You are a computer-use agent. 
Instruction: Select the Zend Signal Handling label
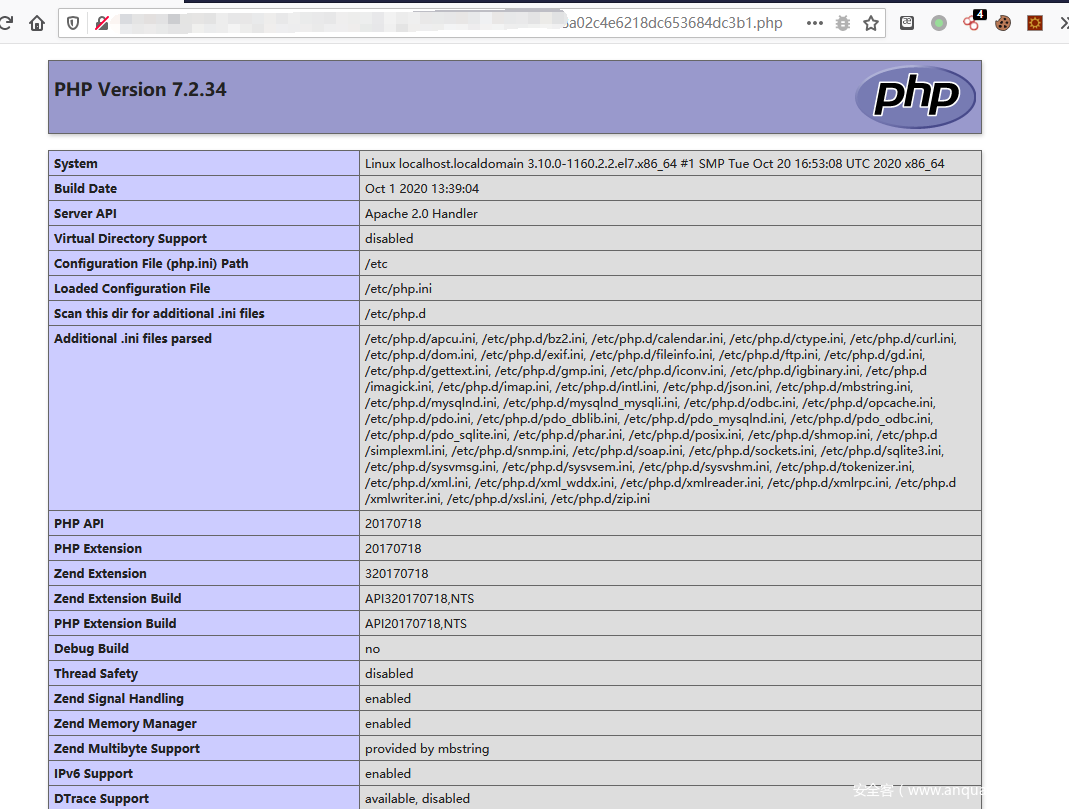[x=119, y=699]
